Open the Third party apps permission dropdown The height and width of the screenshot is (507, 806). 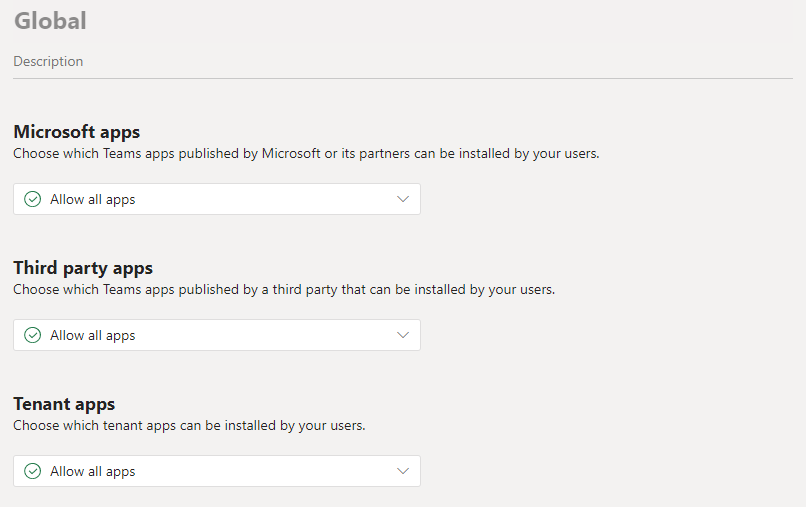(216, 335)
